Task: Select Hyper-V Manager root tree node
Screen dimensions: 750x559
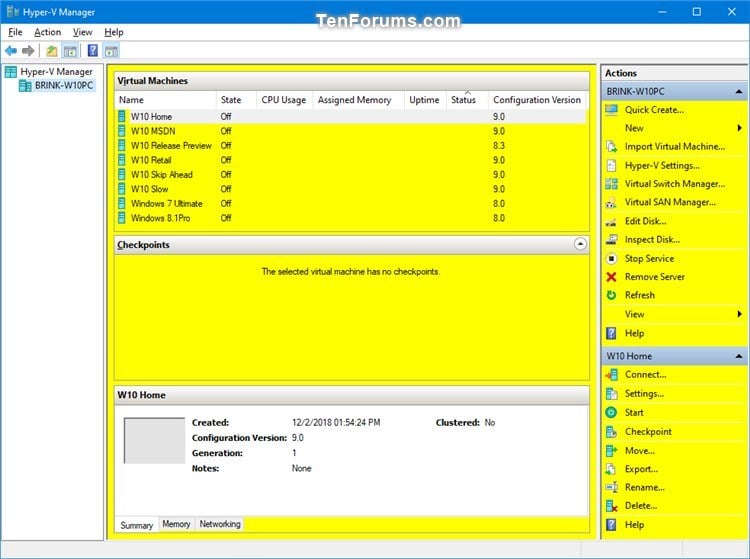Action: (x=56, y=72)
